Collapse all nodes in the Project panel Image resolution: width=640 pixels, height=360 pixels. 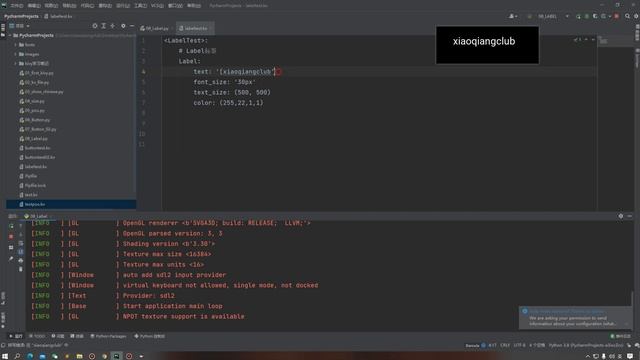click(x=113, y=26)
